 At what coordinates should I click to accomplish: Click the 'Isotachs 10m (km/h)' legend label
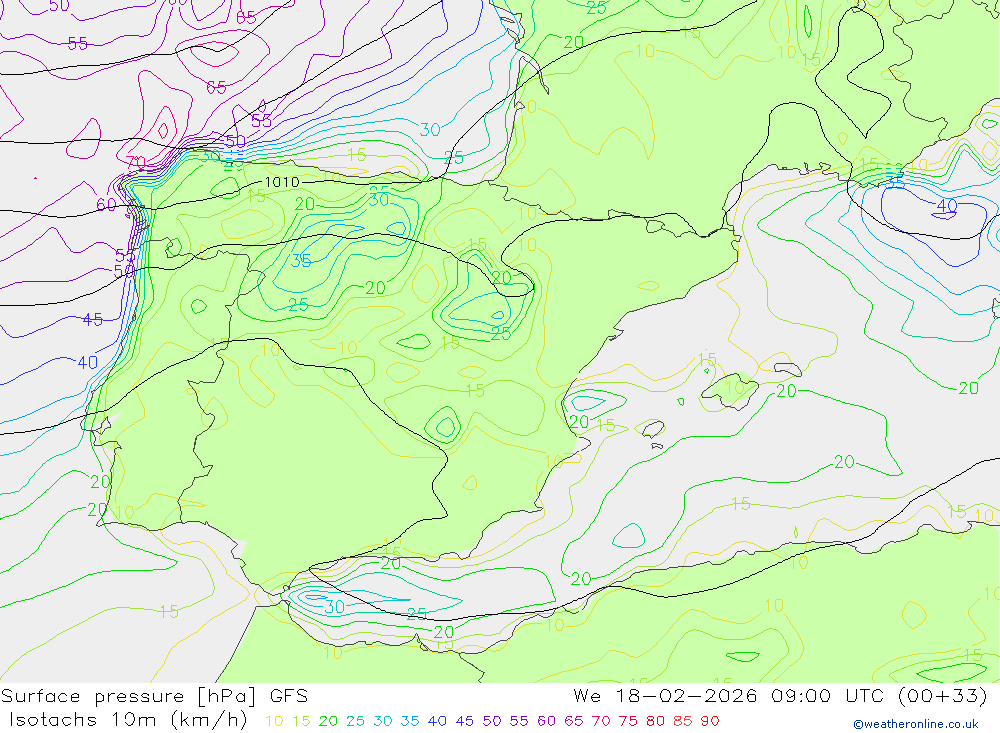coord(128,720)
